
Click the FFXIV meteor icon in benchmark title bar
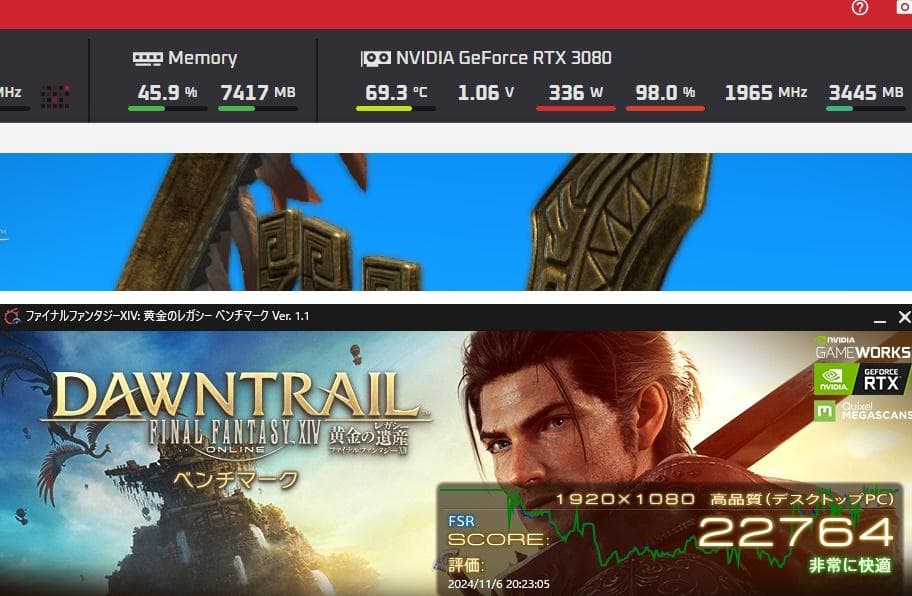tap(12, 317)
